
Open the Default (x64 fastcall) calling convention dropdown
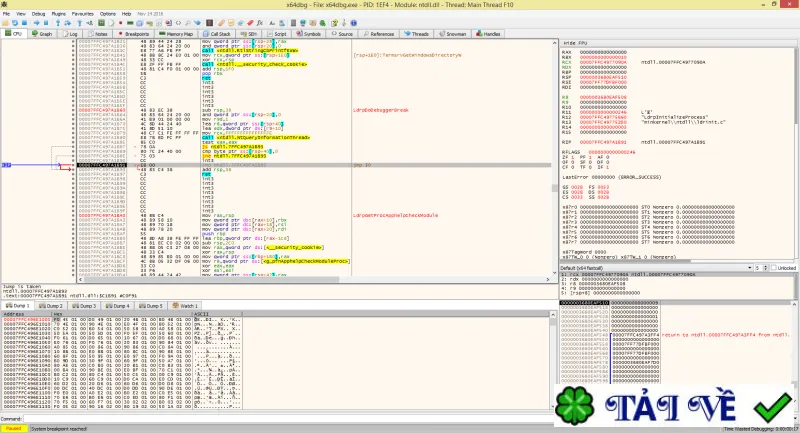tap(656, 268)
